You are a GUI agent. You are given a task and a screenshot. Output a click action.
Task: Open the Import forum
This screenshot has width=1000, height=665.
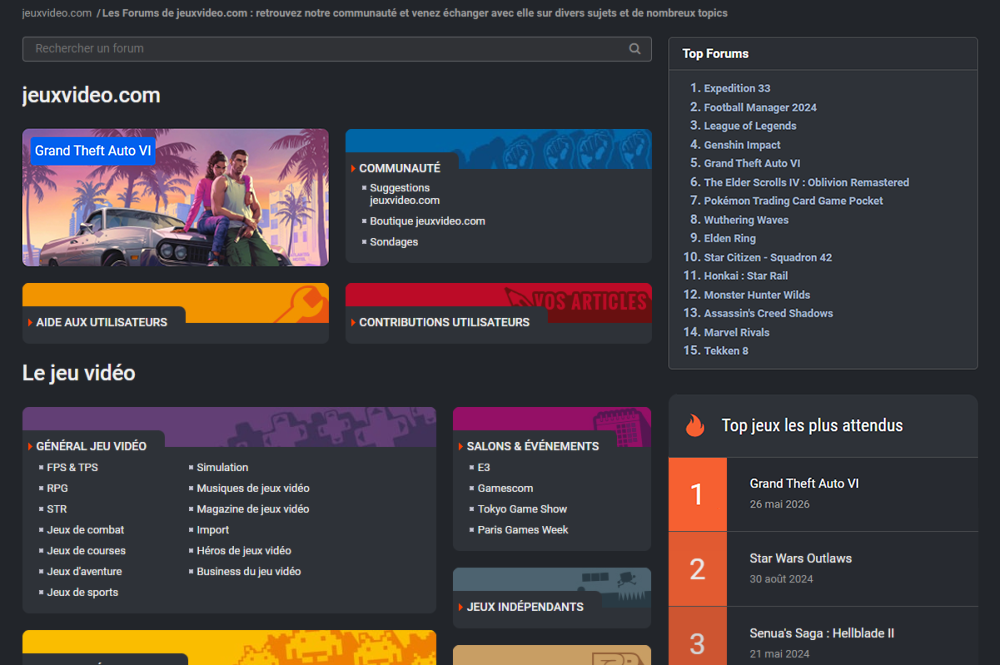(212, 530)
